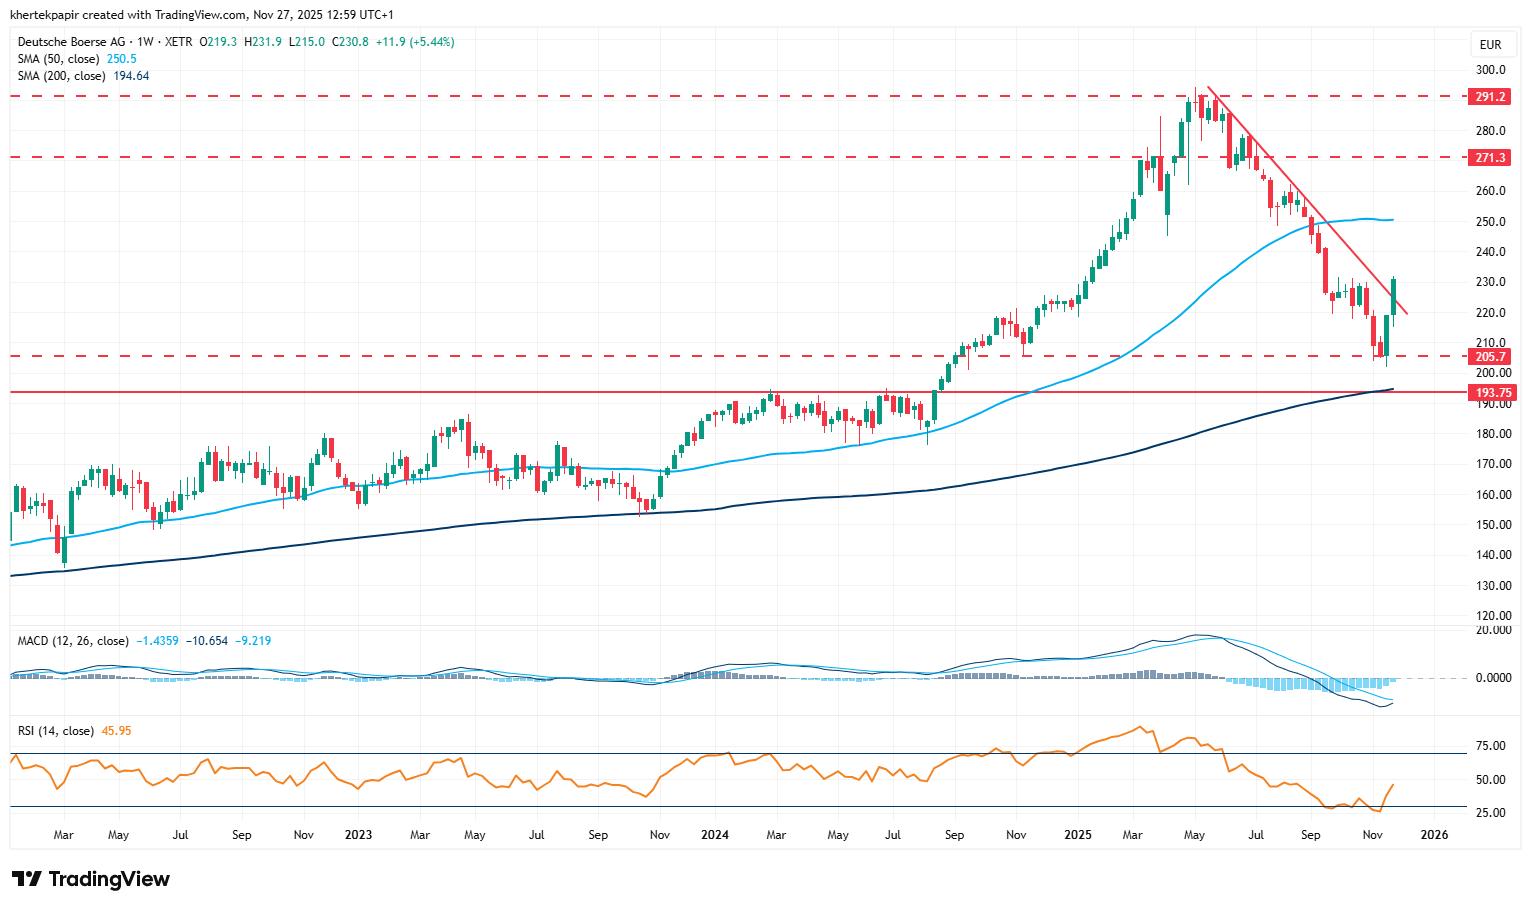Image resolution: width=1531 pixels, height=909 pixels.
Task: Click the red 205.7 price label
Action: click(x=1489, y=357)
